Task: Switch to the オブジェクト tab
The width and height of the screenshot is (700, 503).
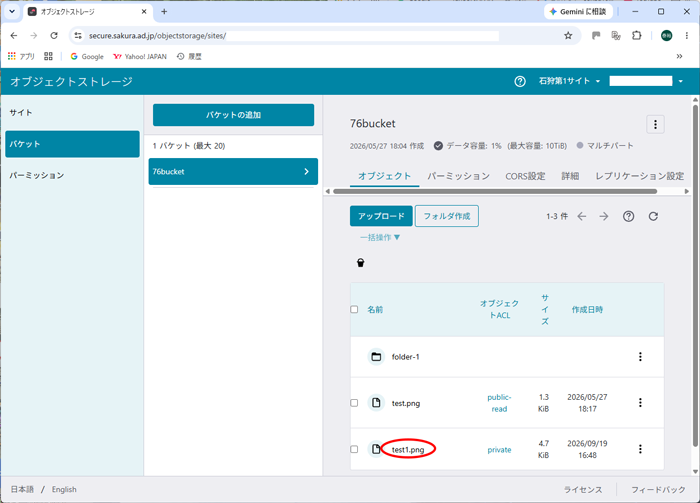Action: [384, 176]
